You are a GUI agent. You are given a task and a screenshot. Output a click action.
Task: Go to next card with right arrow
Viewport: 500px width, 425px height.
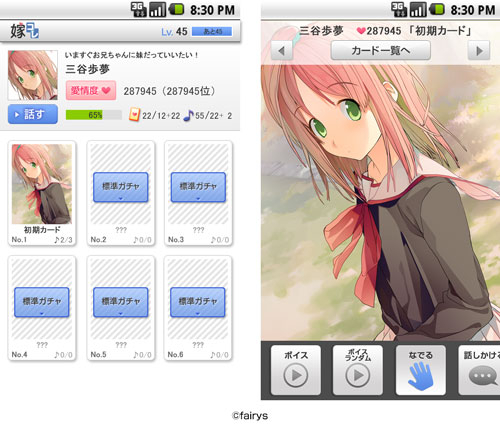[x=479, y=51]
